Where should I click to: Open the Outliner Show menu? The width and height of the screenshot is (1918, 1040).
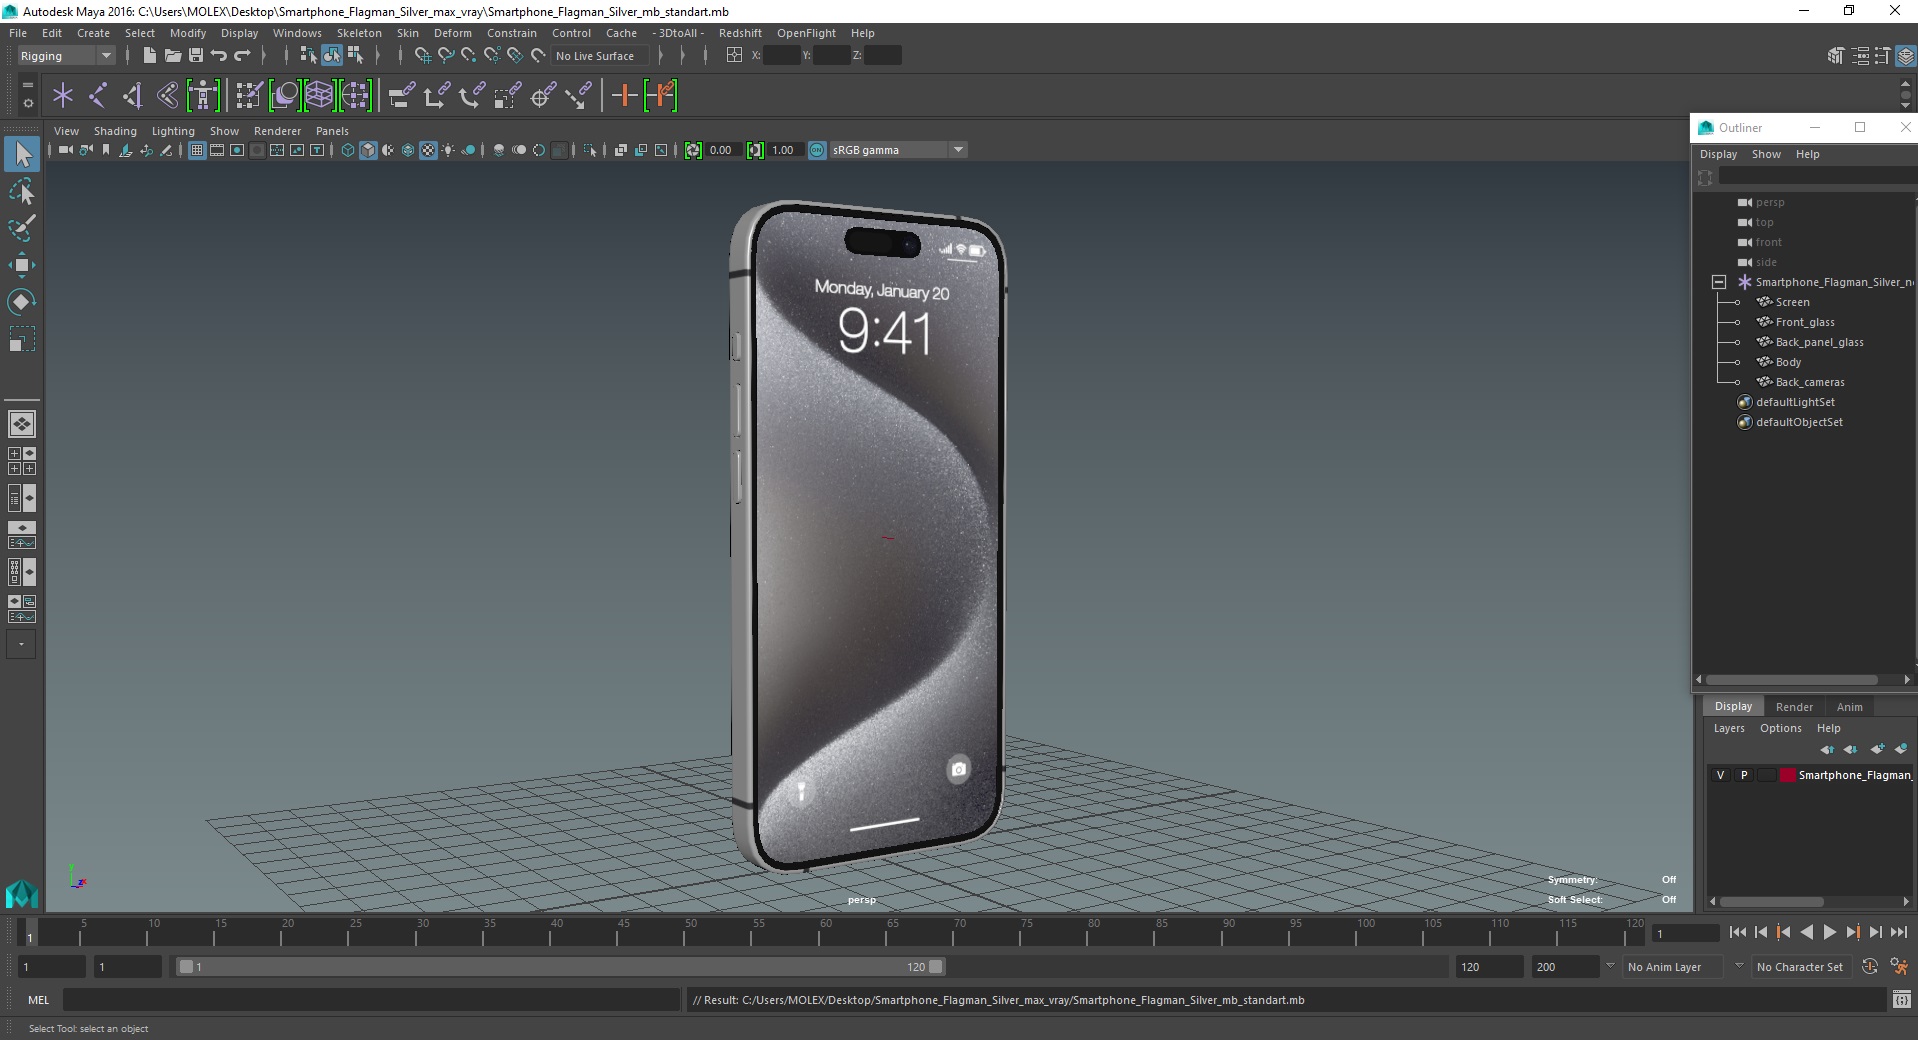(1766, 154)
